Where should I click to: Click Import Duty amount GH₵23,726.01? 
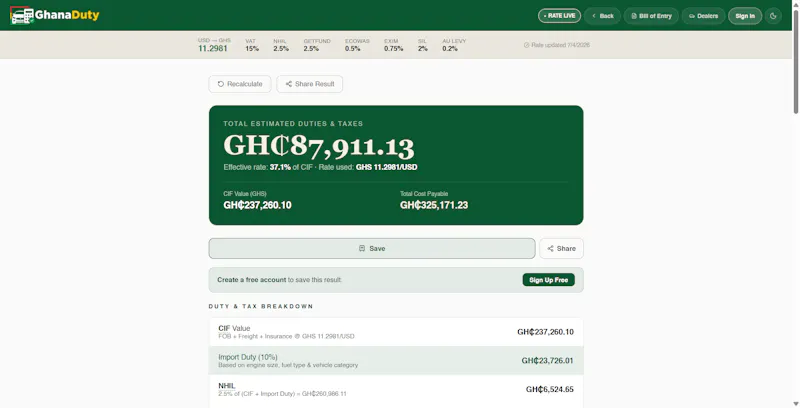pos(547,361)
